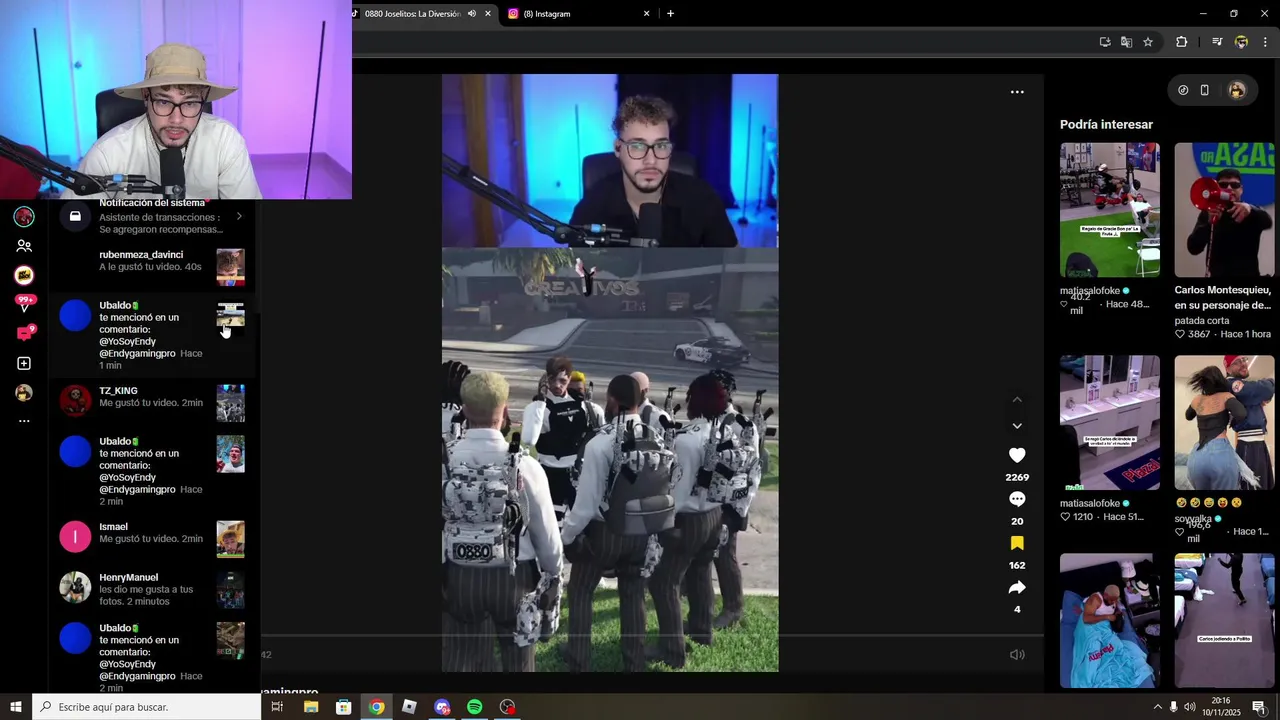This screenshot has width=1280, height=720.
Task: Bookmark the video using the yellow favorites icon
Action: [x=1017, y=543]
